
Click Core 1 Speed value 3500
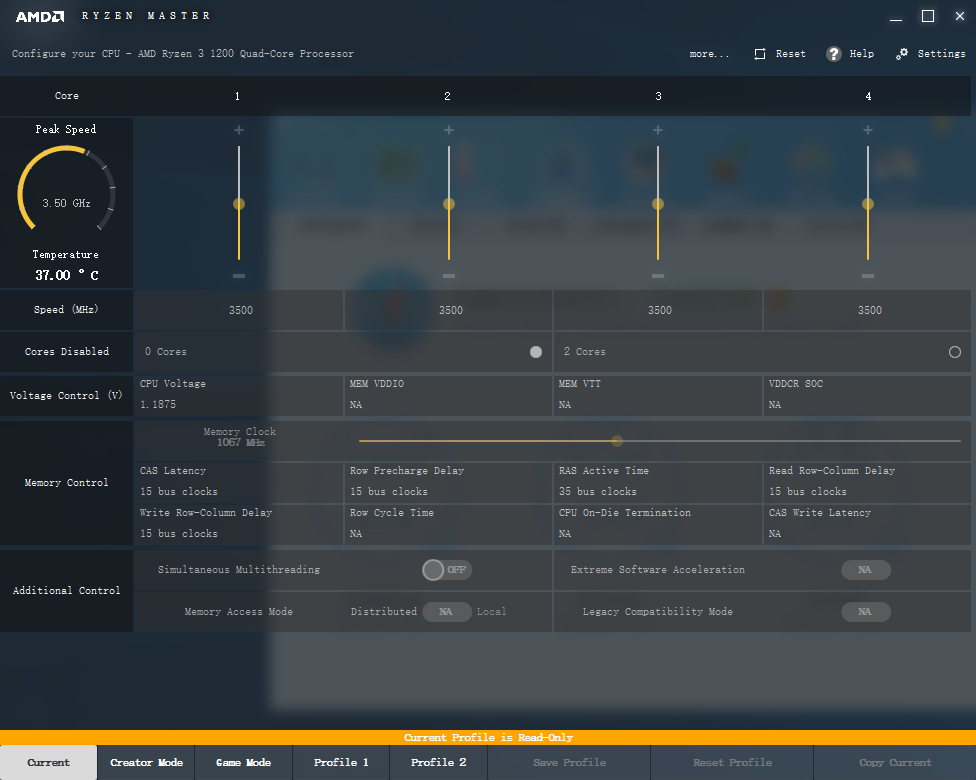[241, 310]
